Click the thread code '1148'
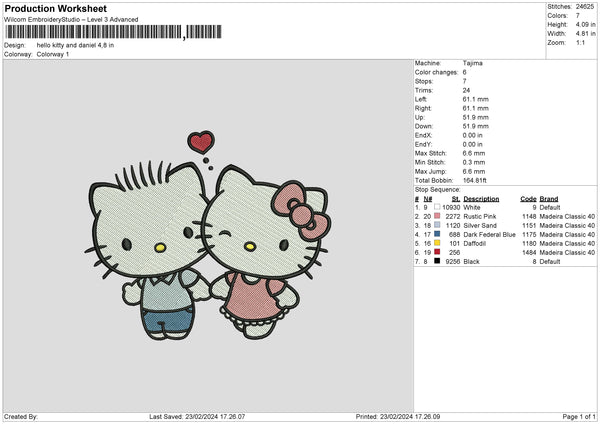The width and height of the screenshot is (600, 424). coord(529,217)
